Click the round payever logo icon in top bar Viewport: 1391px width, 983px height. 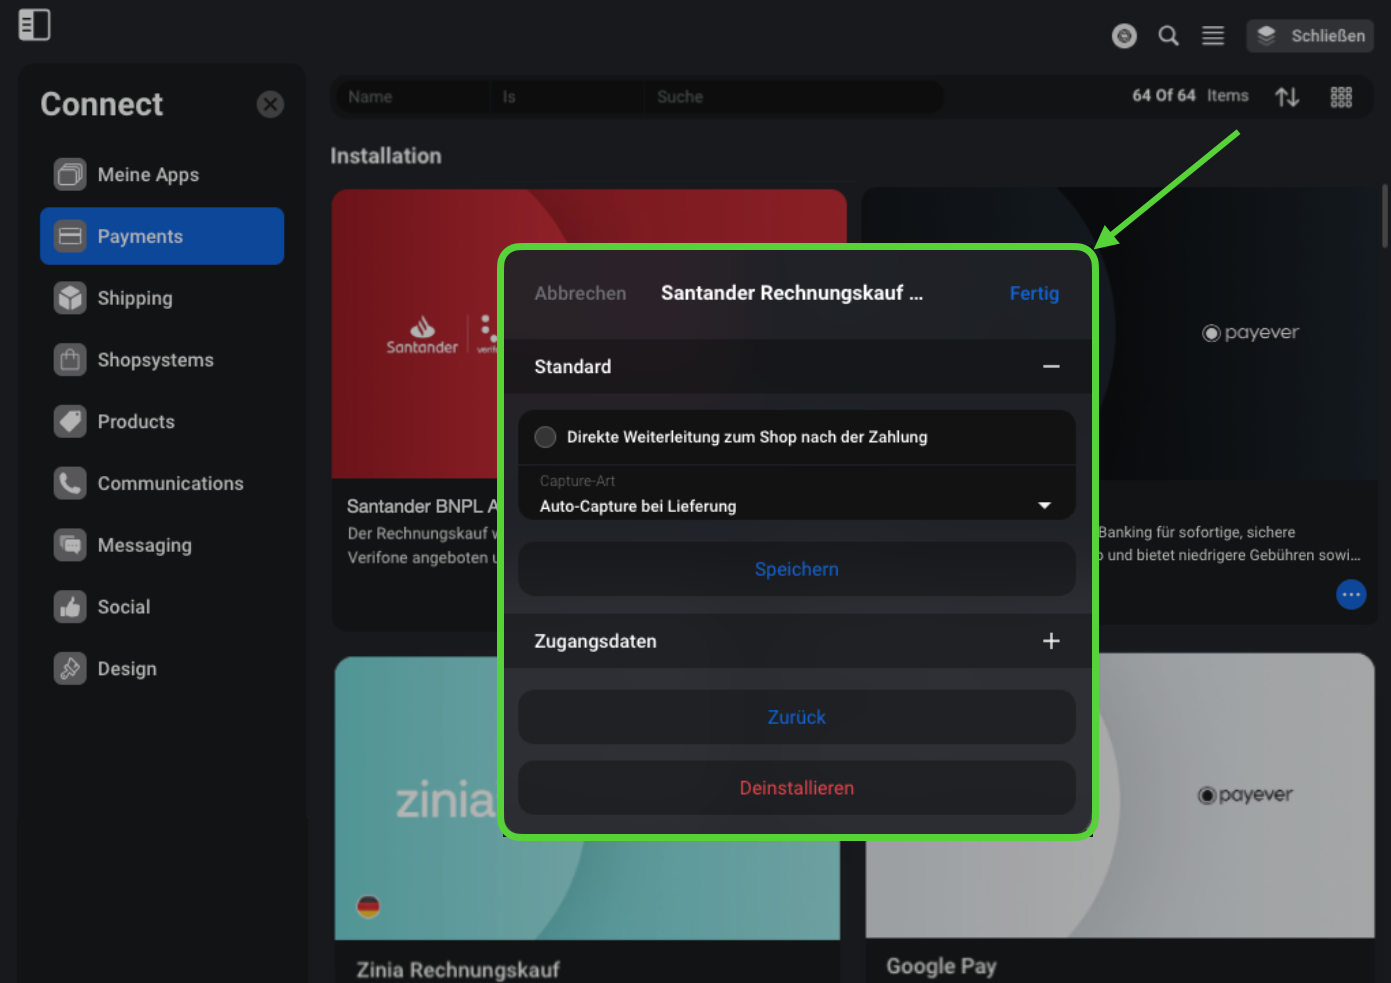pyautogui.click(x=1124, y=36)
